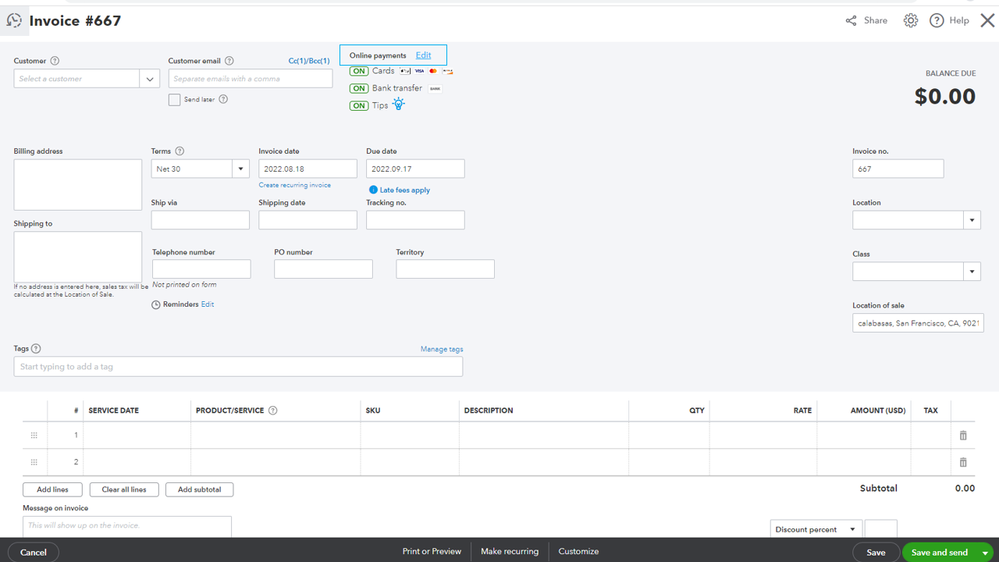Click the Cc(1)/Bcc(1) link
This screenshot has height=562, width=999.
309,61
